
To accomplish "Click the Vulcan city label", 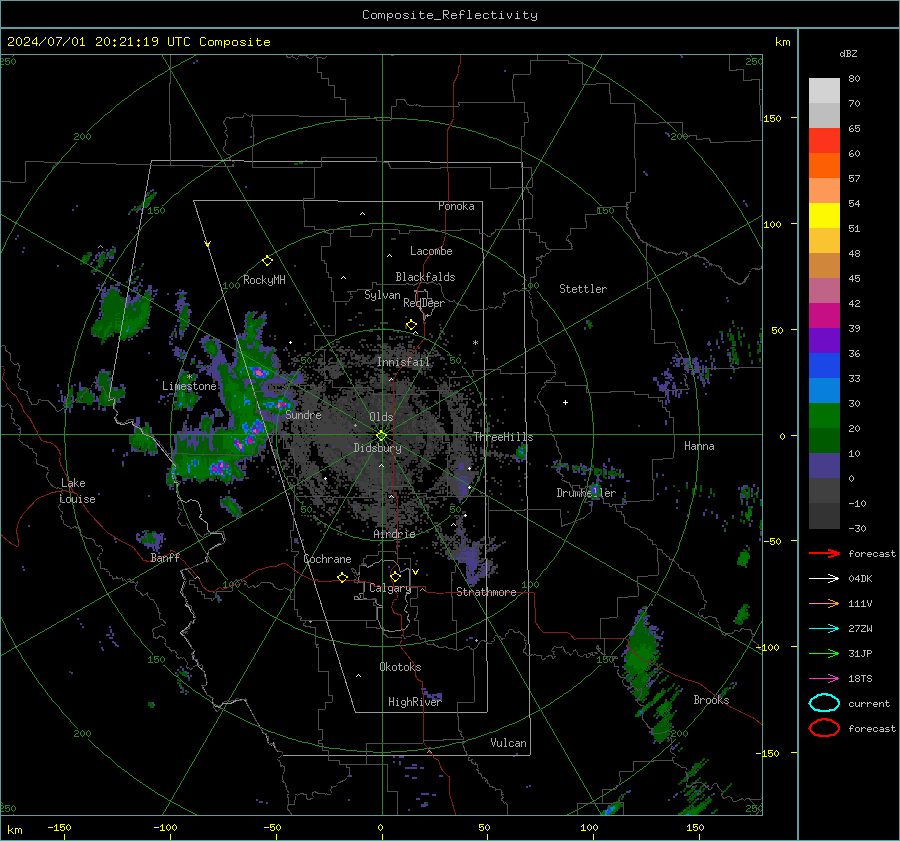I will point(508,743).
